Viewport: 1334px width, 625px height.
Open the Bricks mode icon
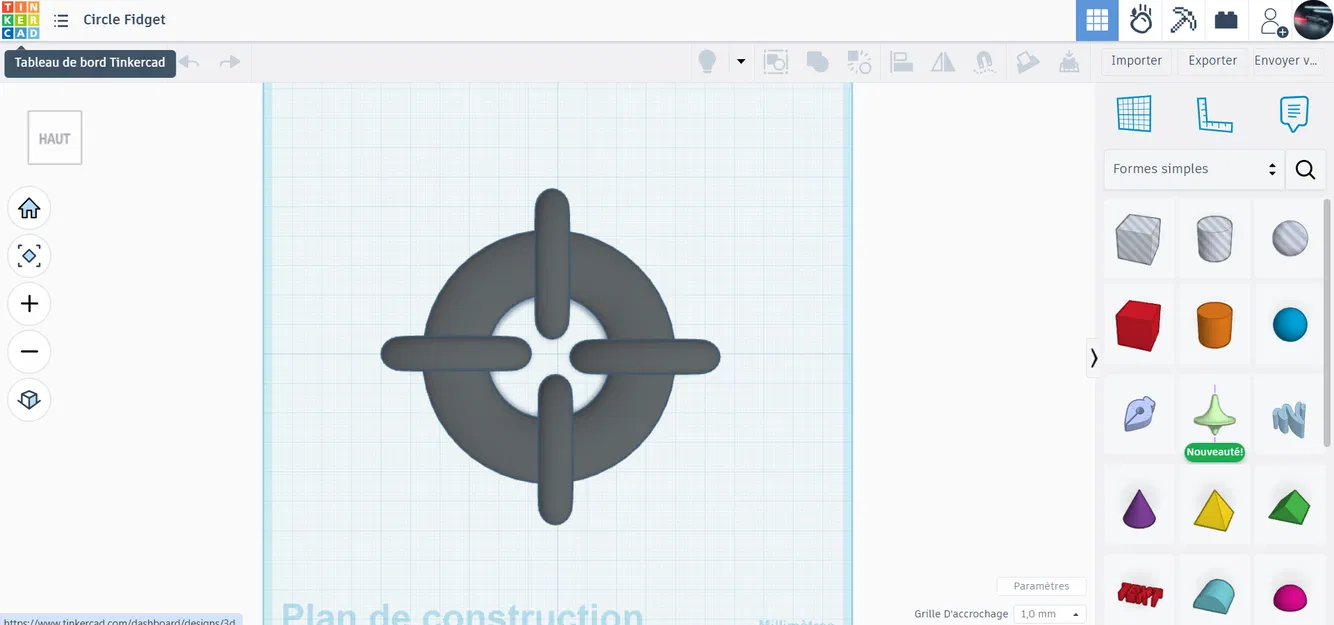[x=1226, y=20]
